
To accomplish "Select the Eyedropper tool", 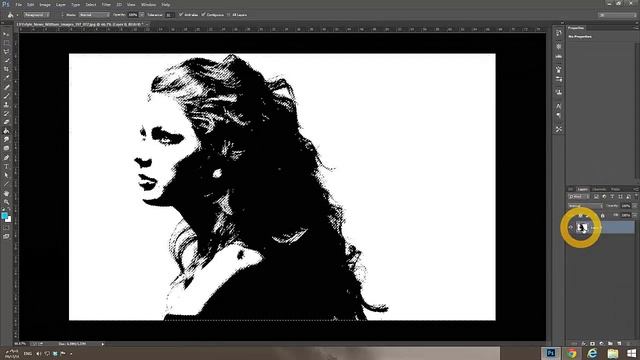I will point(6,78).
